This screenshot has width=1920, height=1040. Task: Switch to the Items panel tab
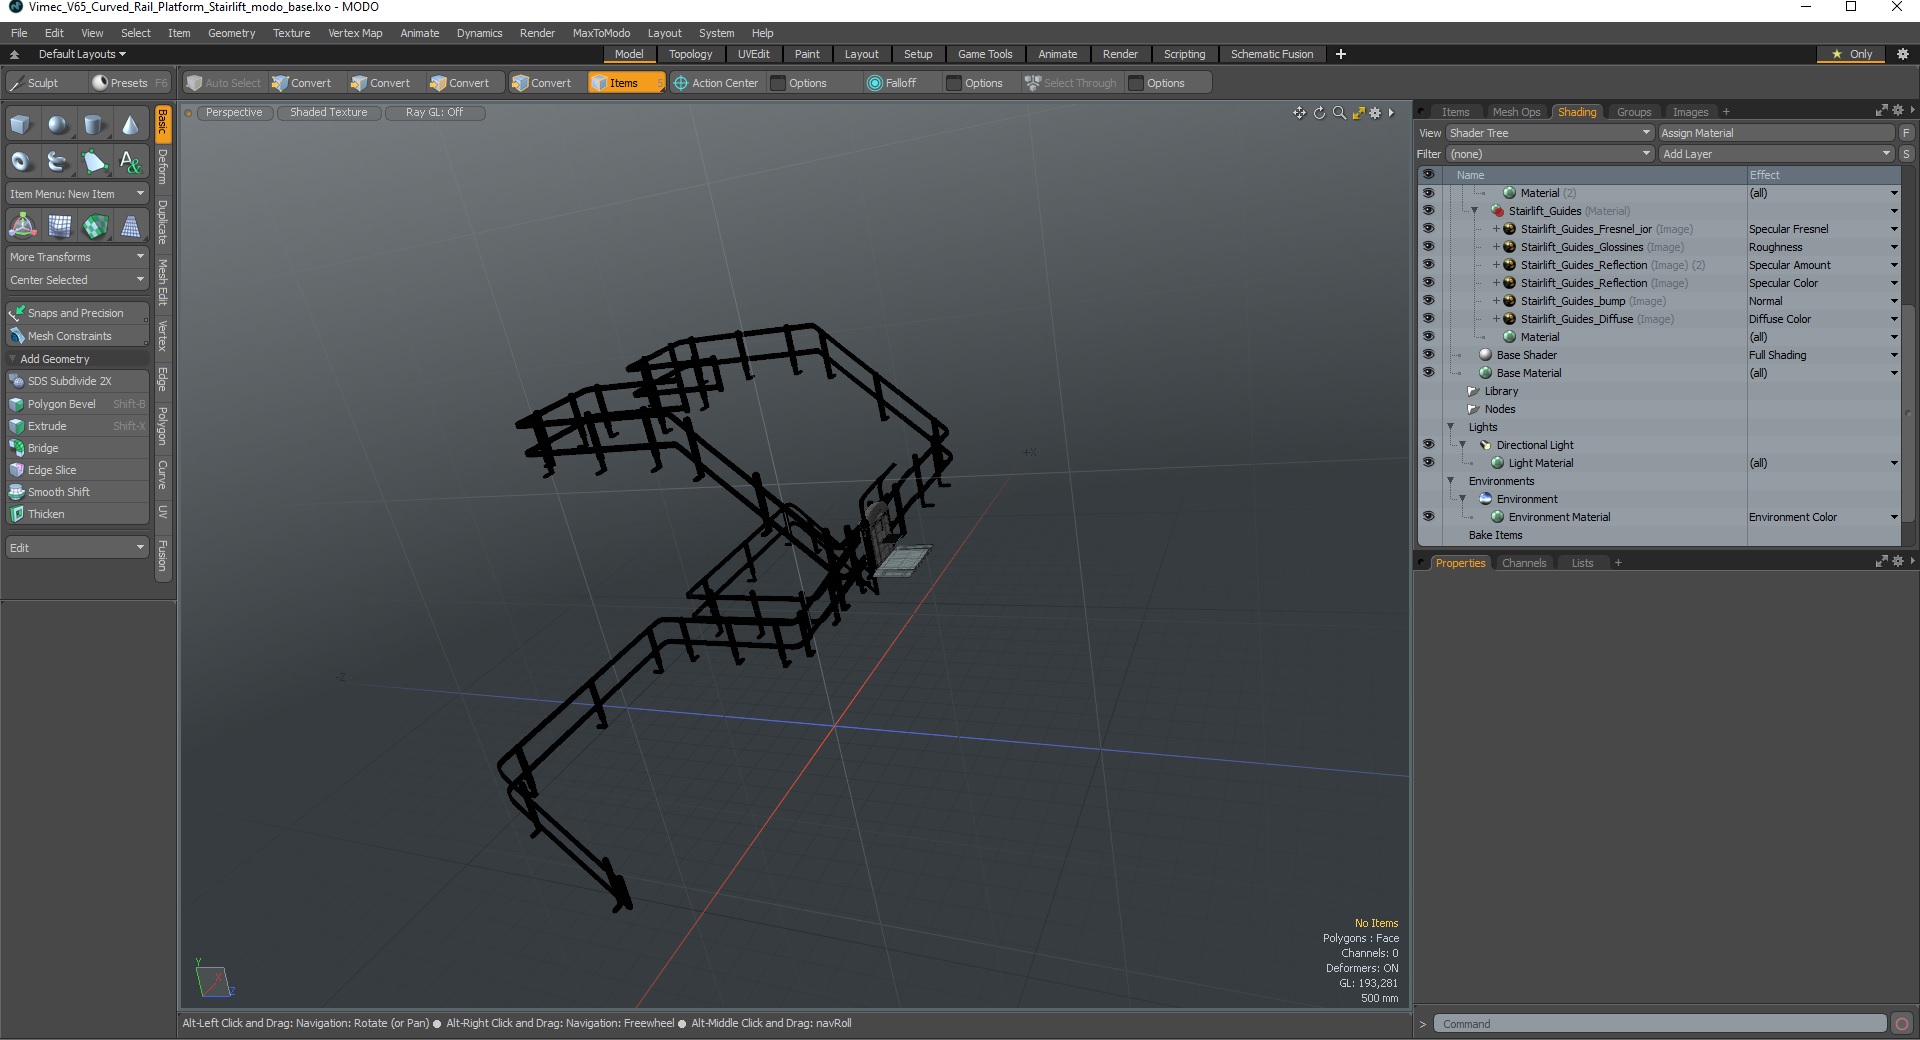[x=1455, y=112]
